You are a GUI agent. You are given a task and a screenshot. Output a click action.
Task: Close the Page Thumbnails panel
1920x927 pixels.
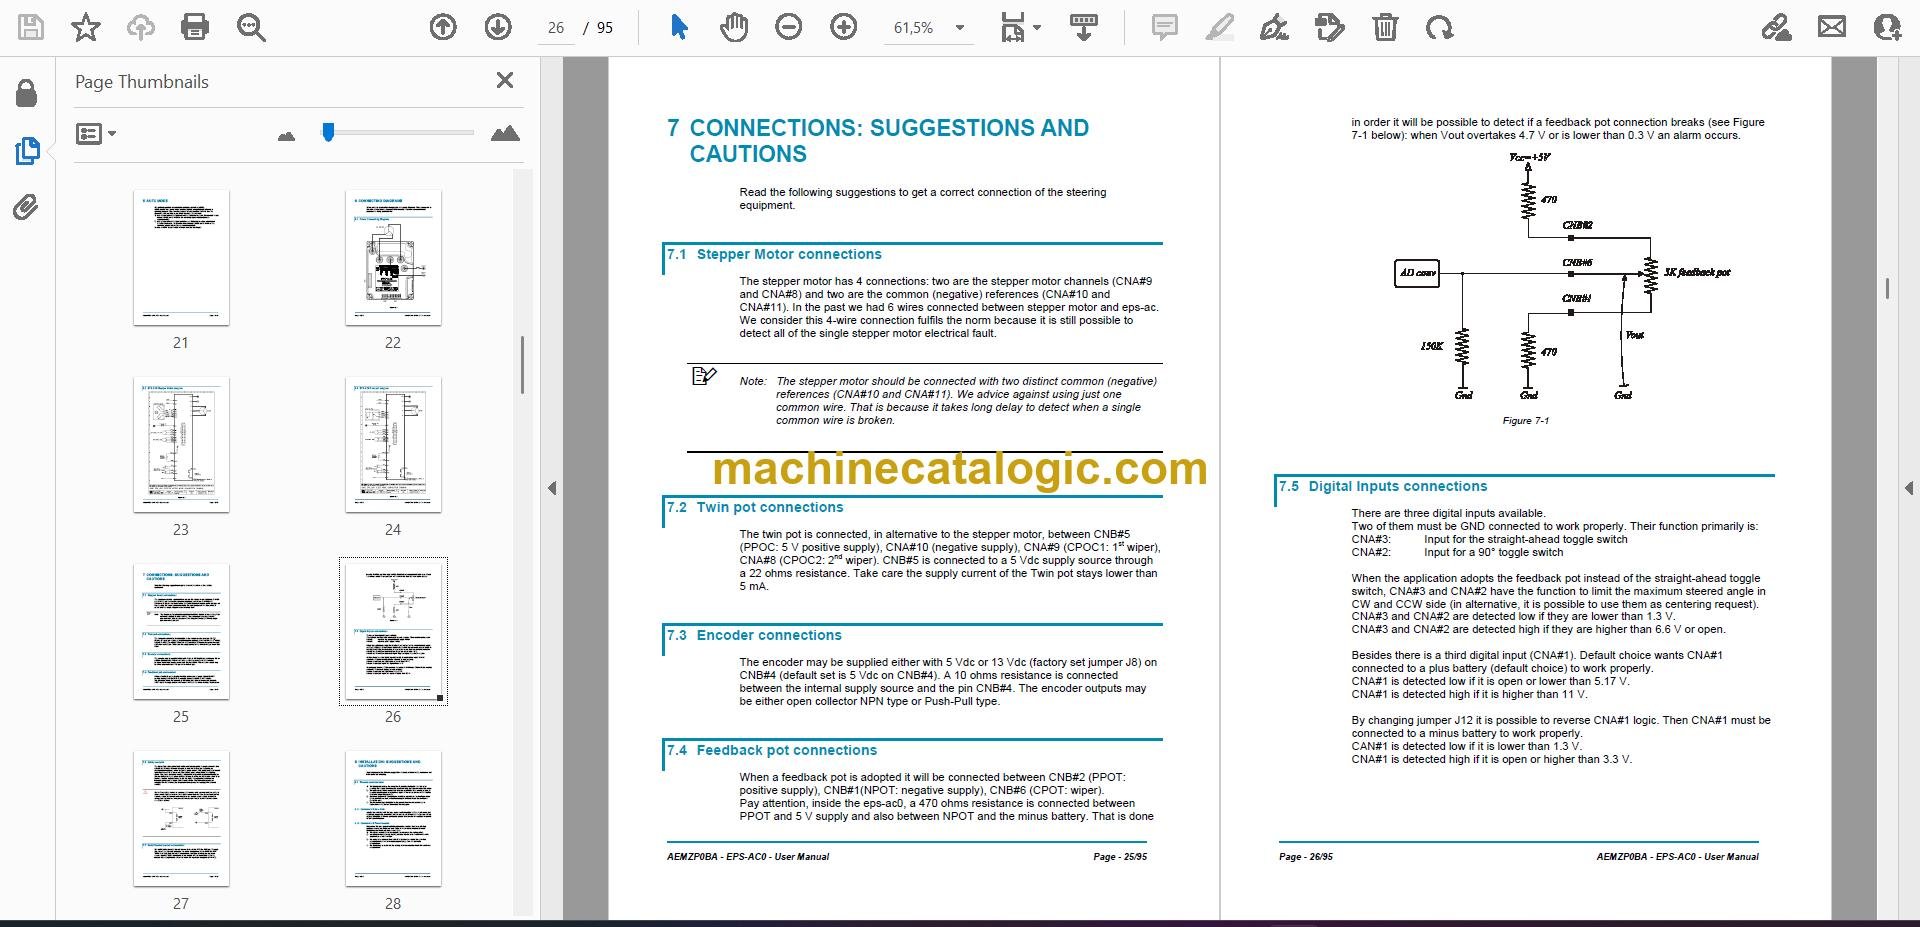point(505,80)
